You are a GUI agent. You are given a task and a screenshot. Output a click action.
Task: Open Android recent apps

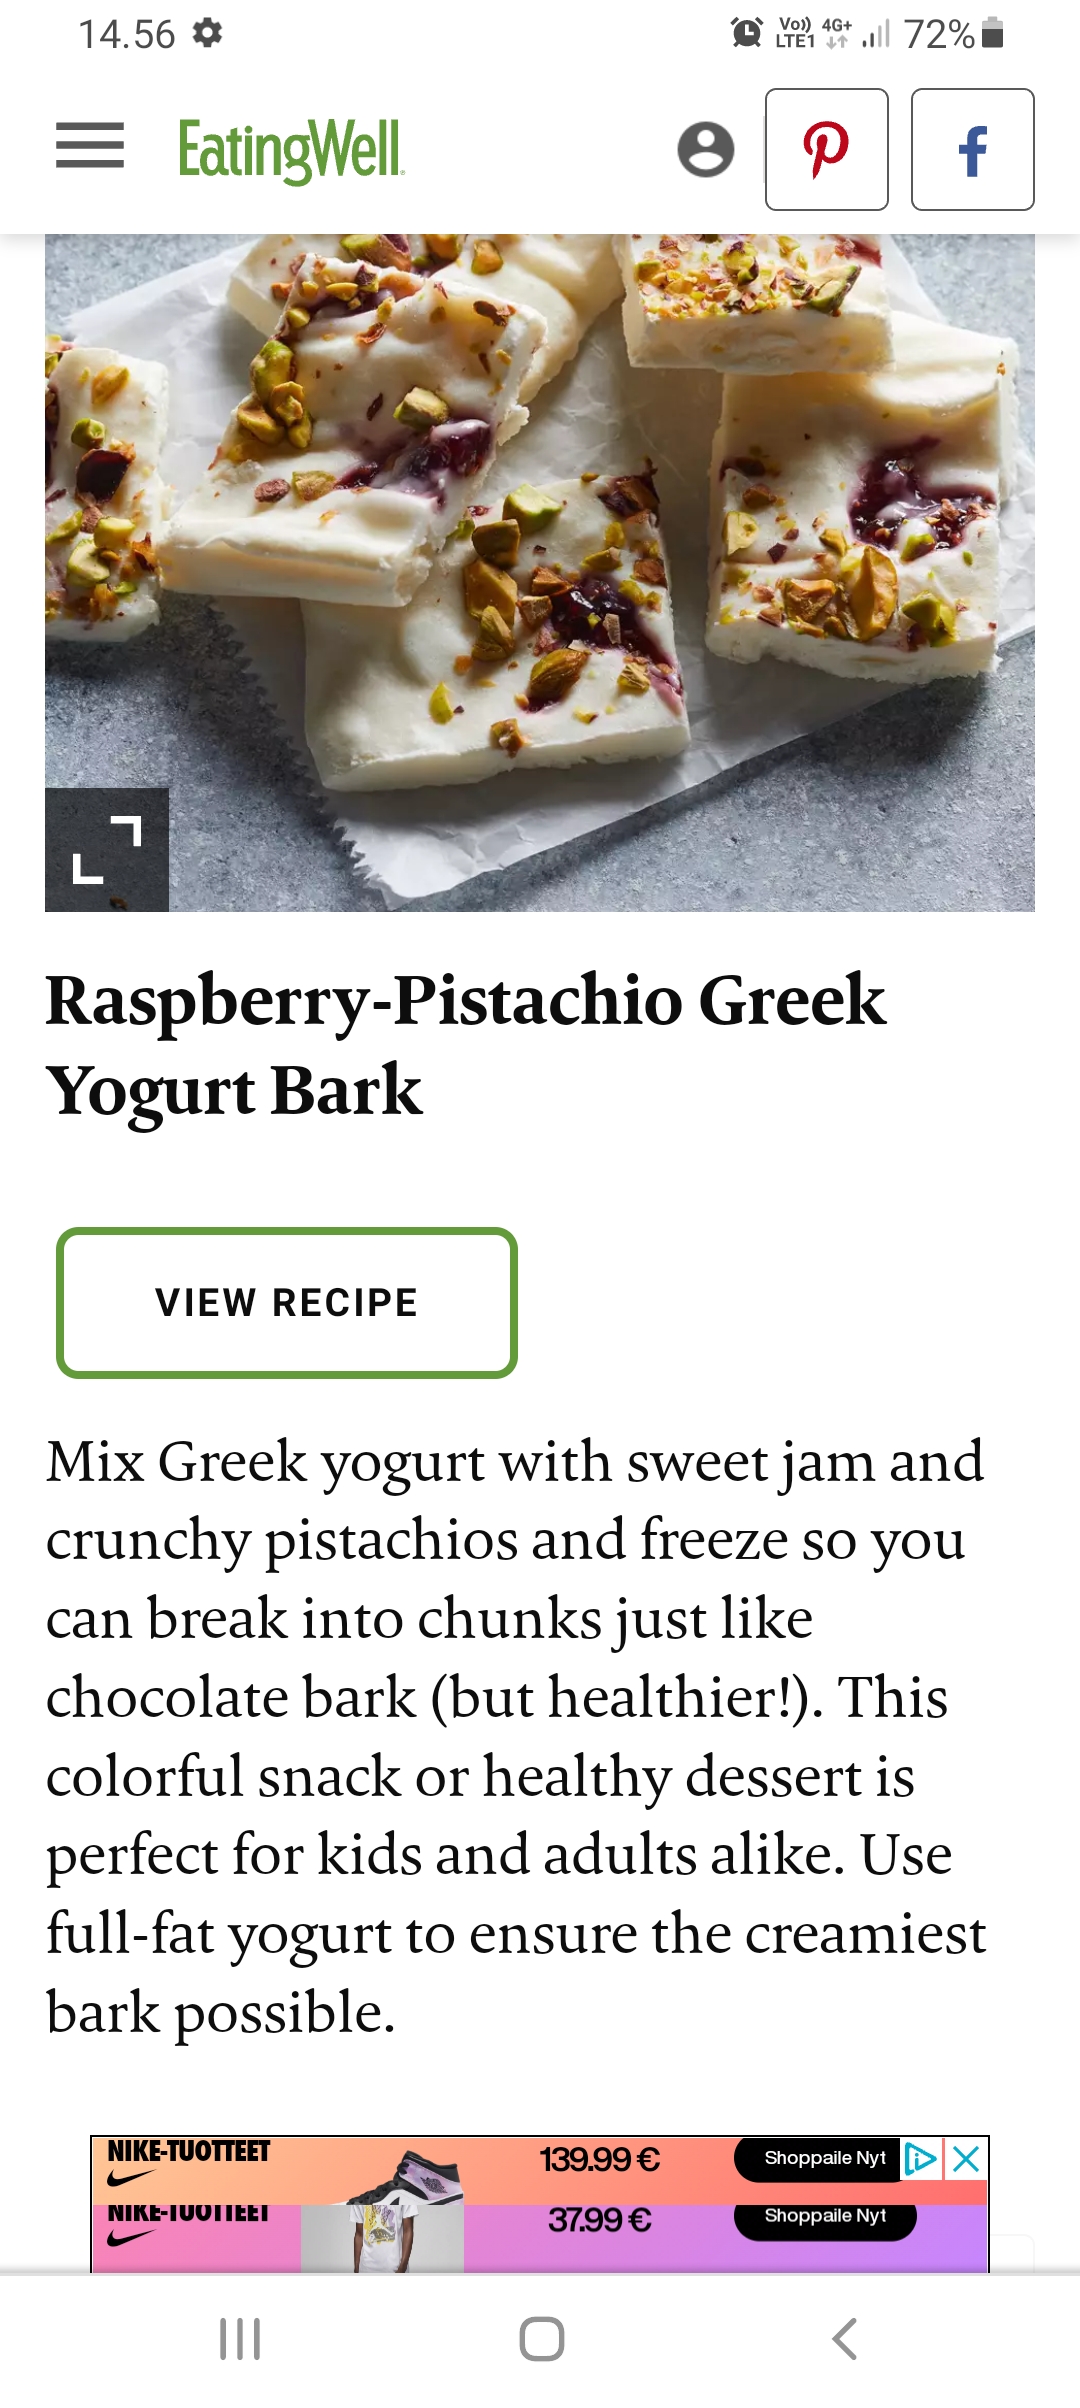pos(240,2339)
